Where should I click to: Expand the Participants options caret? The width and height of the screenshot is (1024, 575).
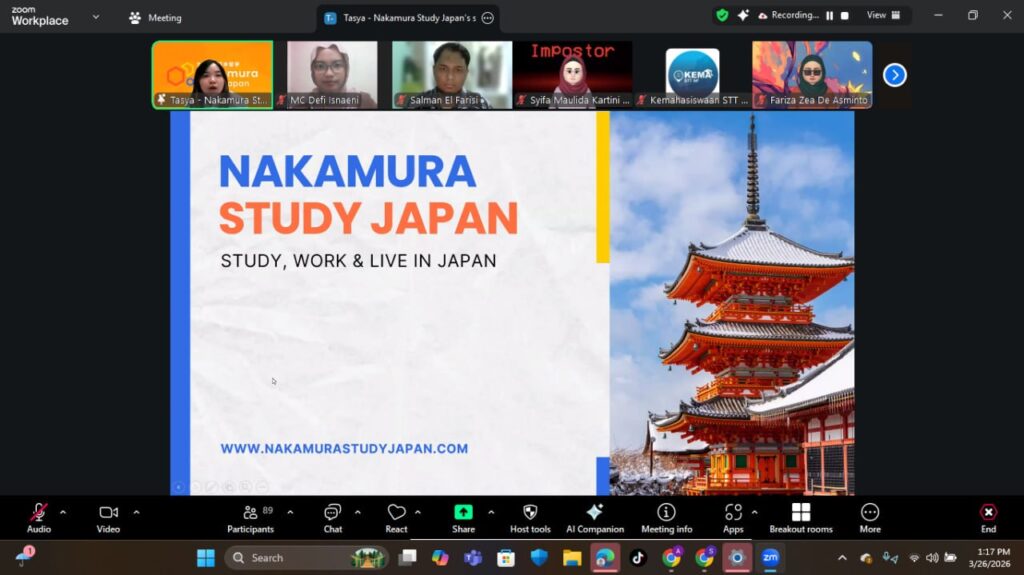[290, 513]
